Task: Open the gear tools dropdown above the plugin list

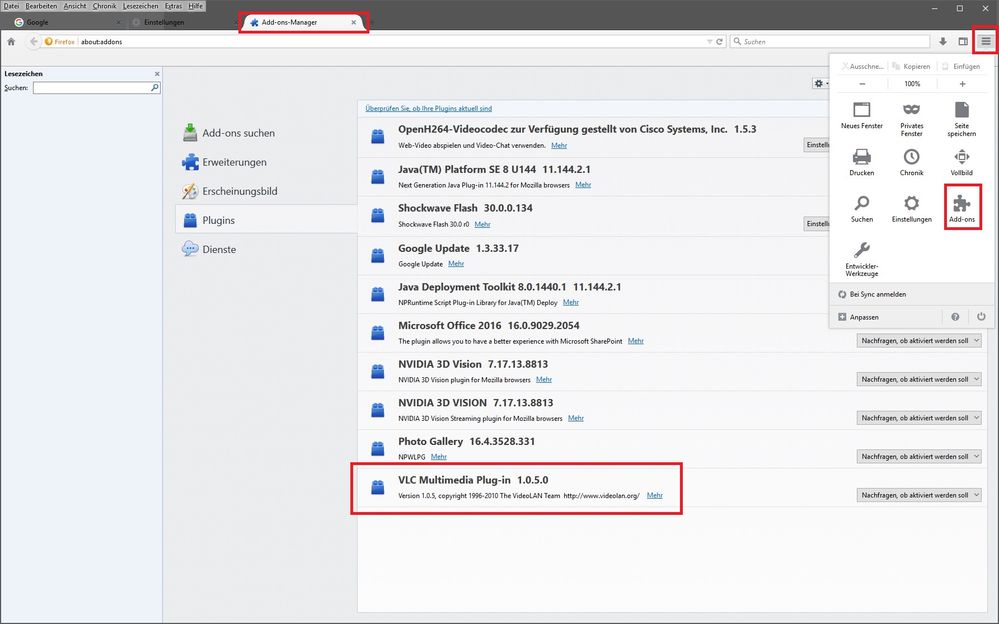Action: pos(820,83)
